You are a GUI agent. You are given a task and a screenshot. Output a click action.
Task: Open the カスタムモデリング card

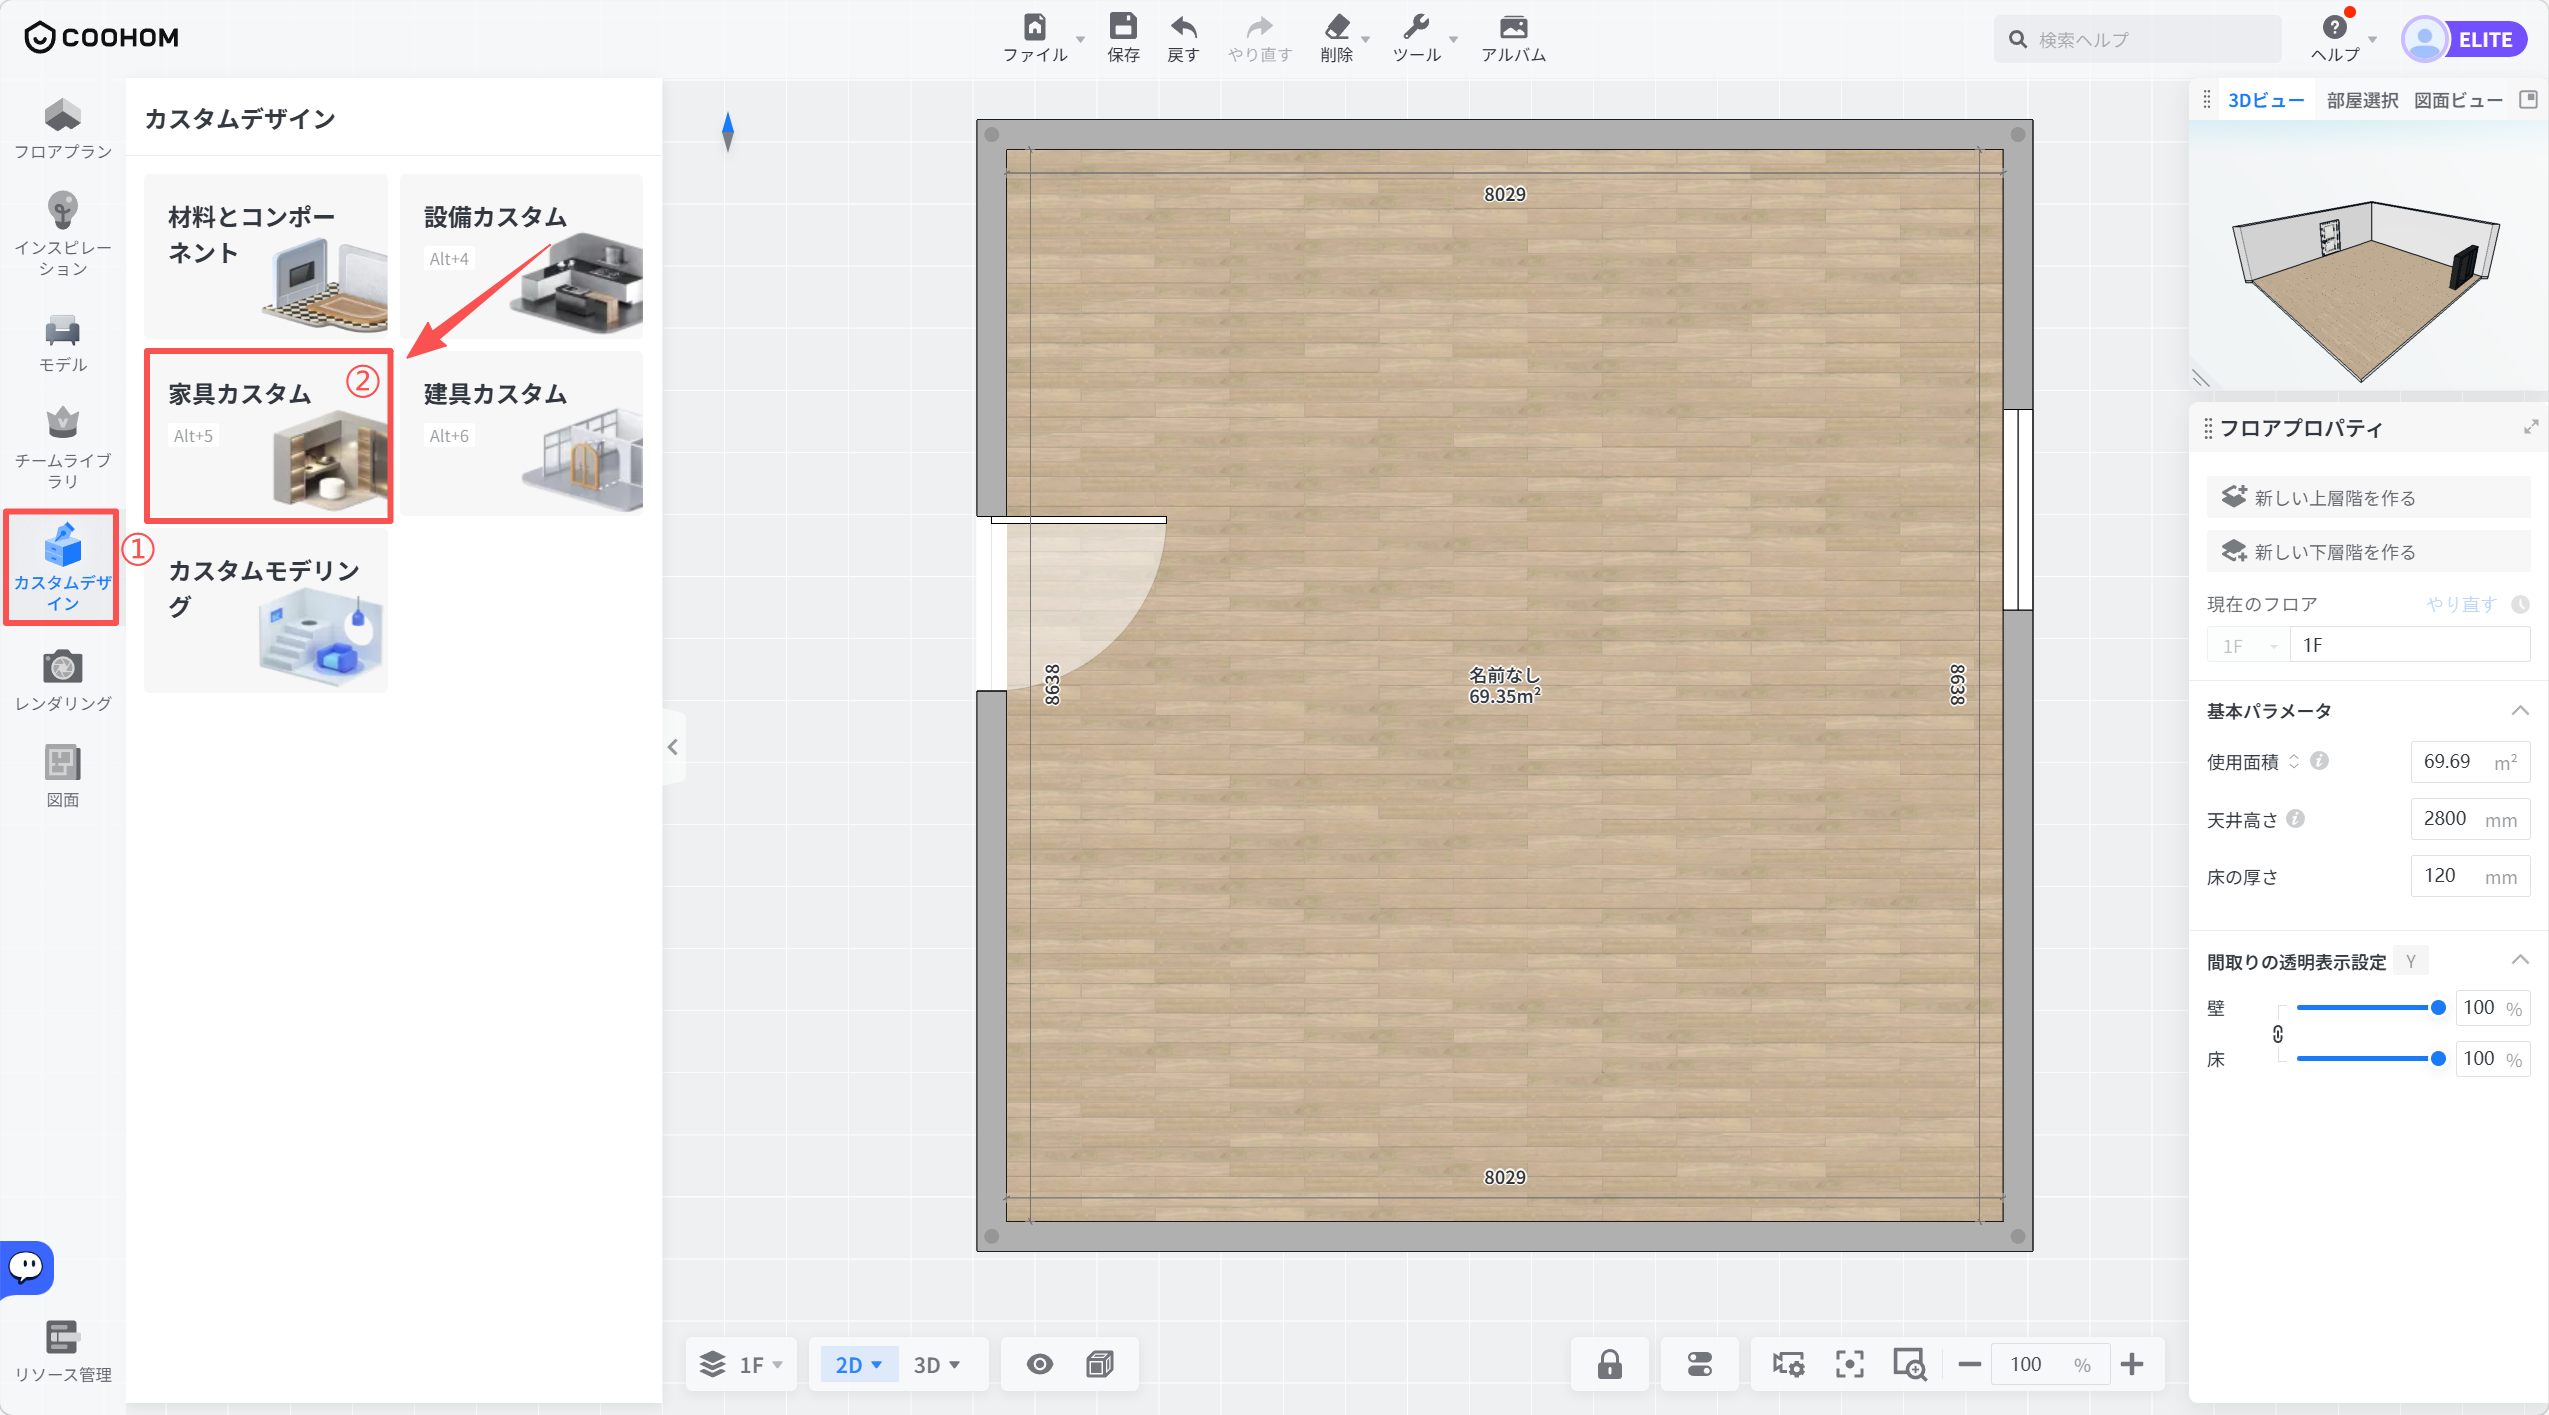point(265,610)
